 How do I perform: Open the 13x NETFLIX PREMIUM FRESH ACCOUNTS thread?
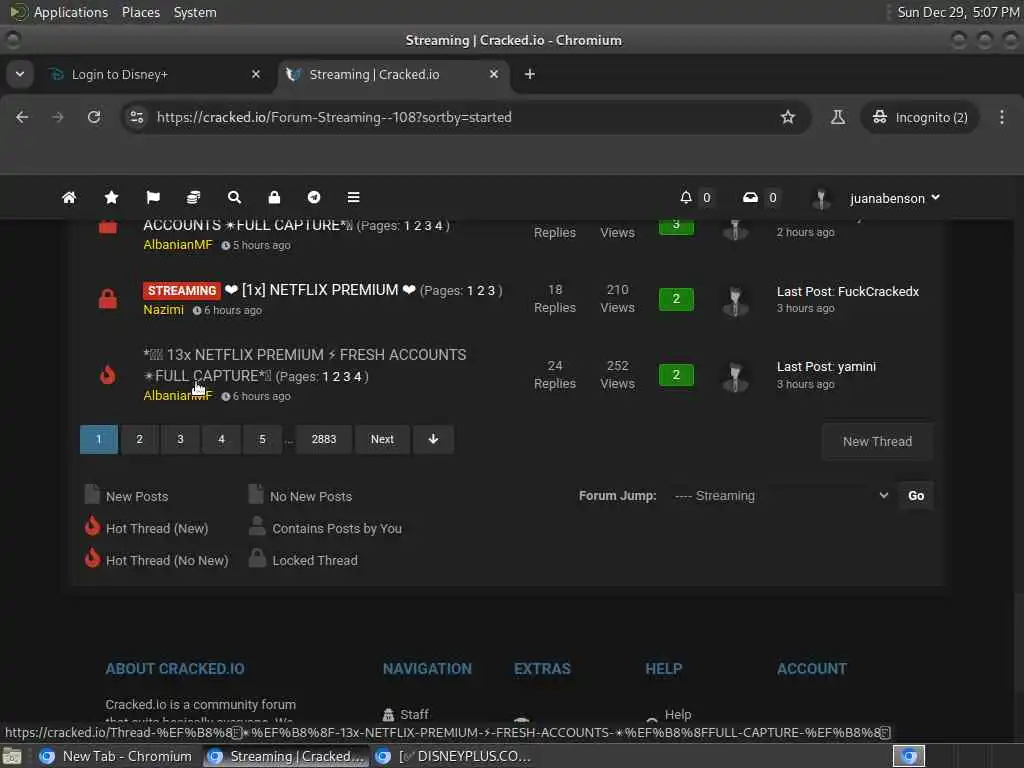[304, 365]
